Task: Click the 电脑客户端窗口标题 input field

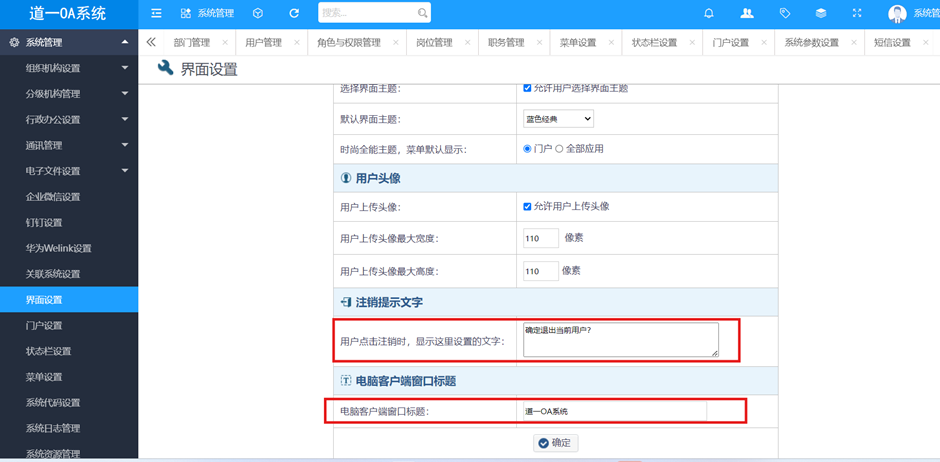Action: (614, 412)
